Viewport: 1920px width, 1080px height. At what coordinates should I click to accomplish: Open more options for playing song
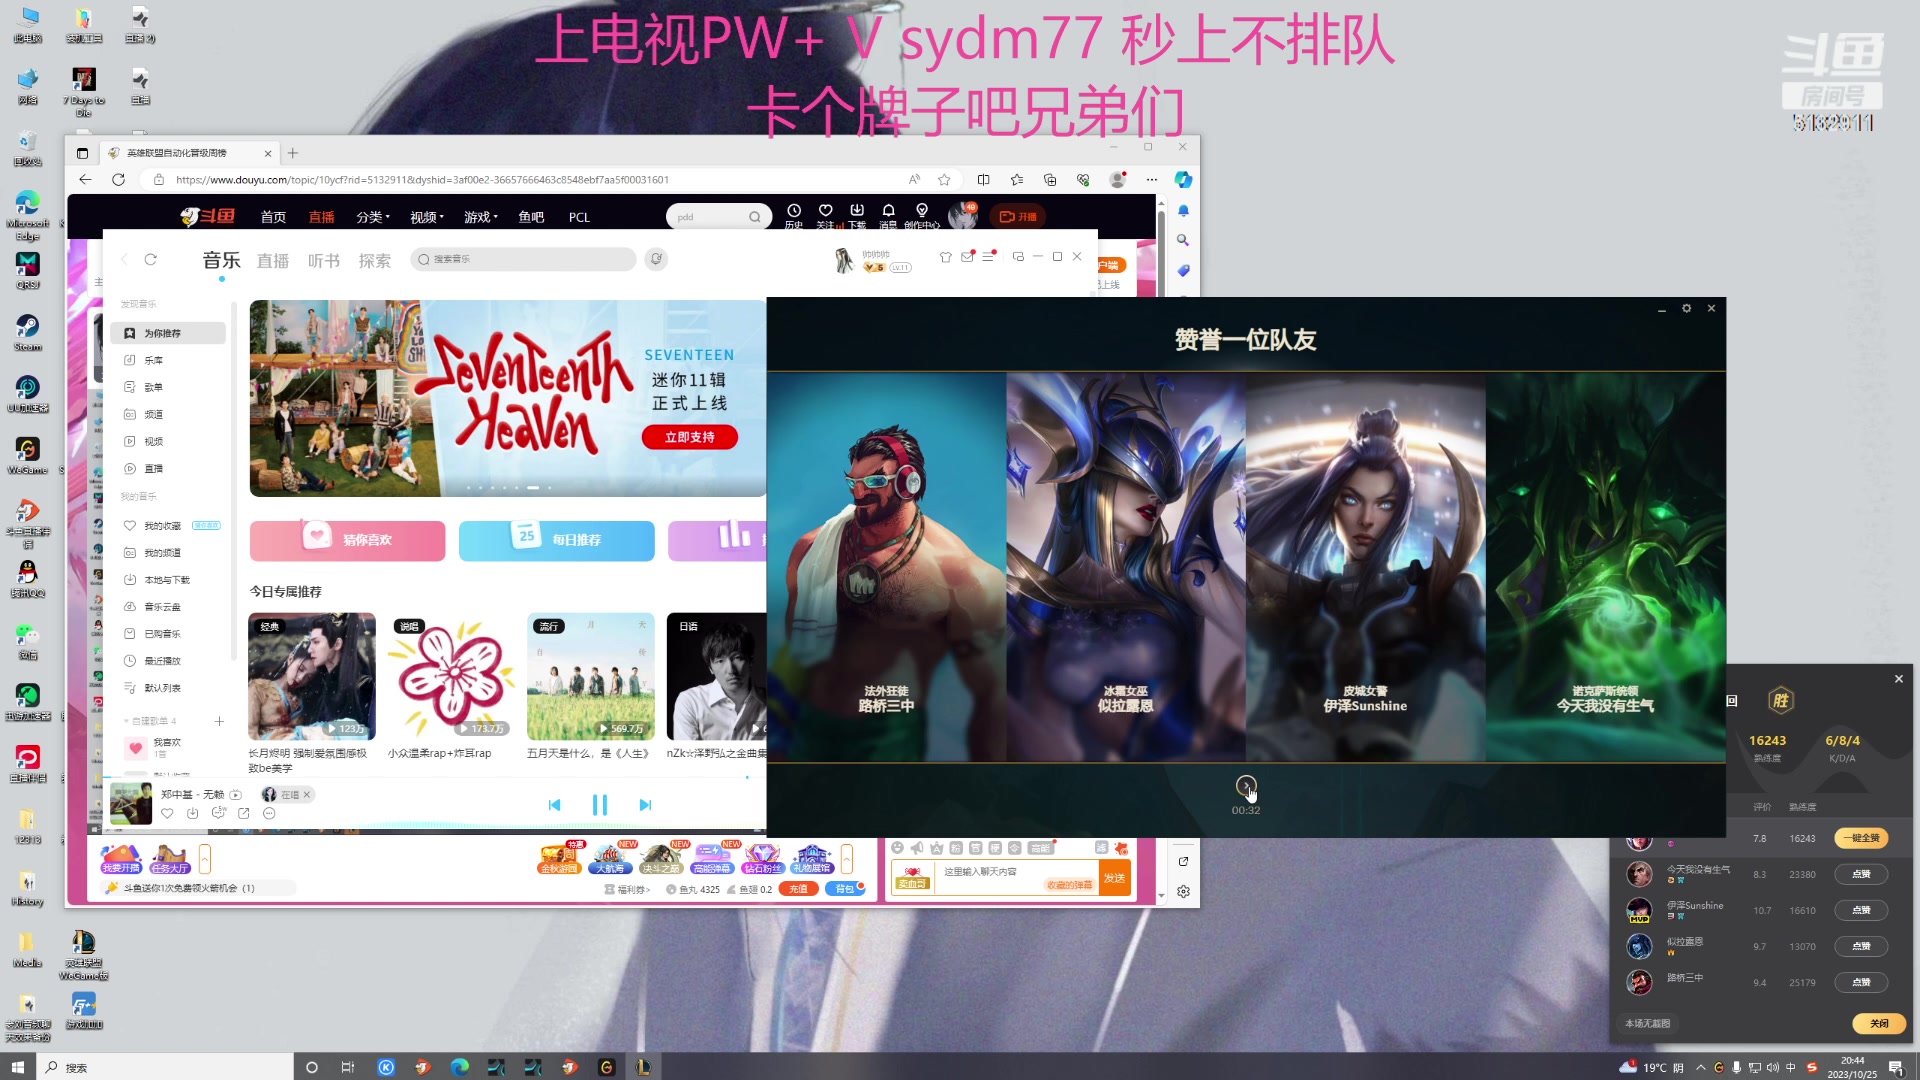tap(269, 814)
